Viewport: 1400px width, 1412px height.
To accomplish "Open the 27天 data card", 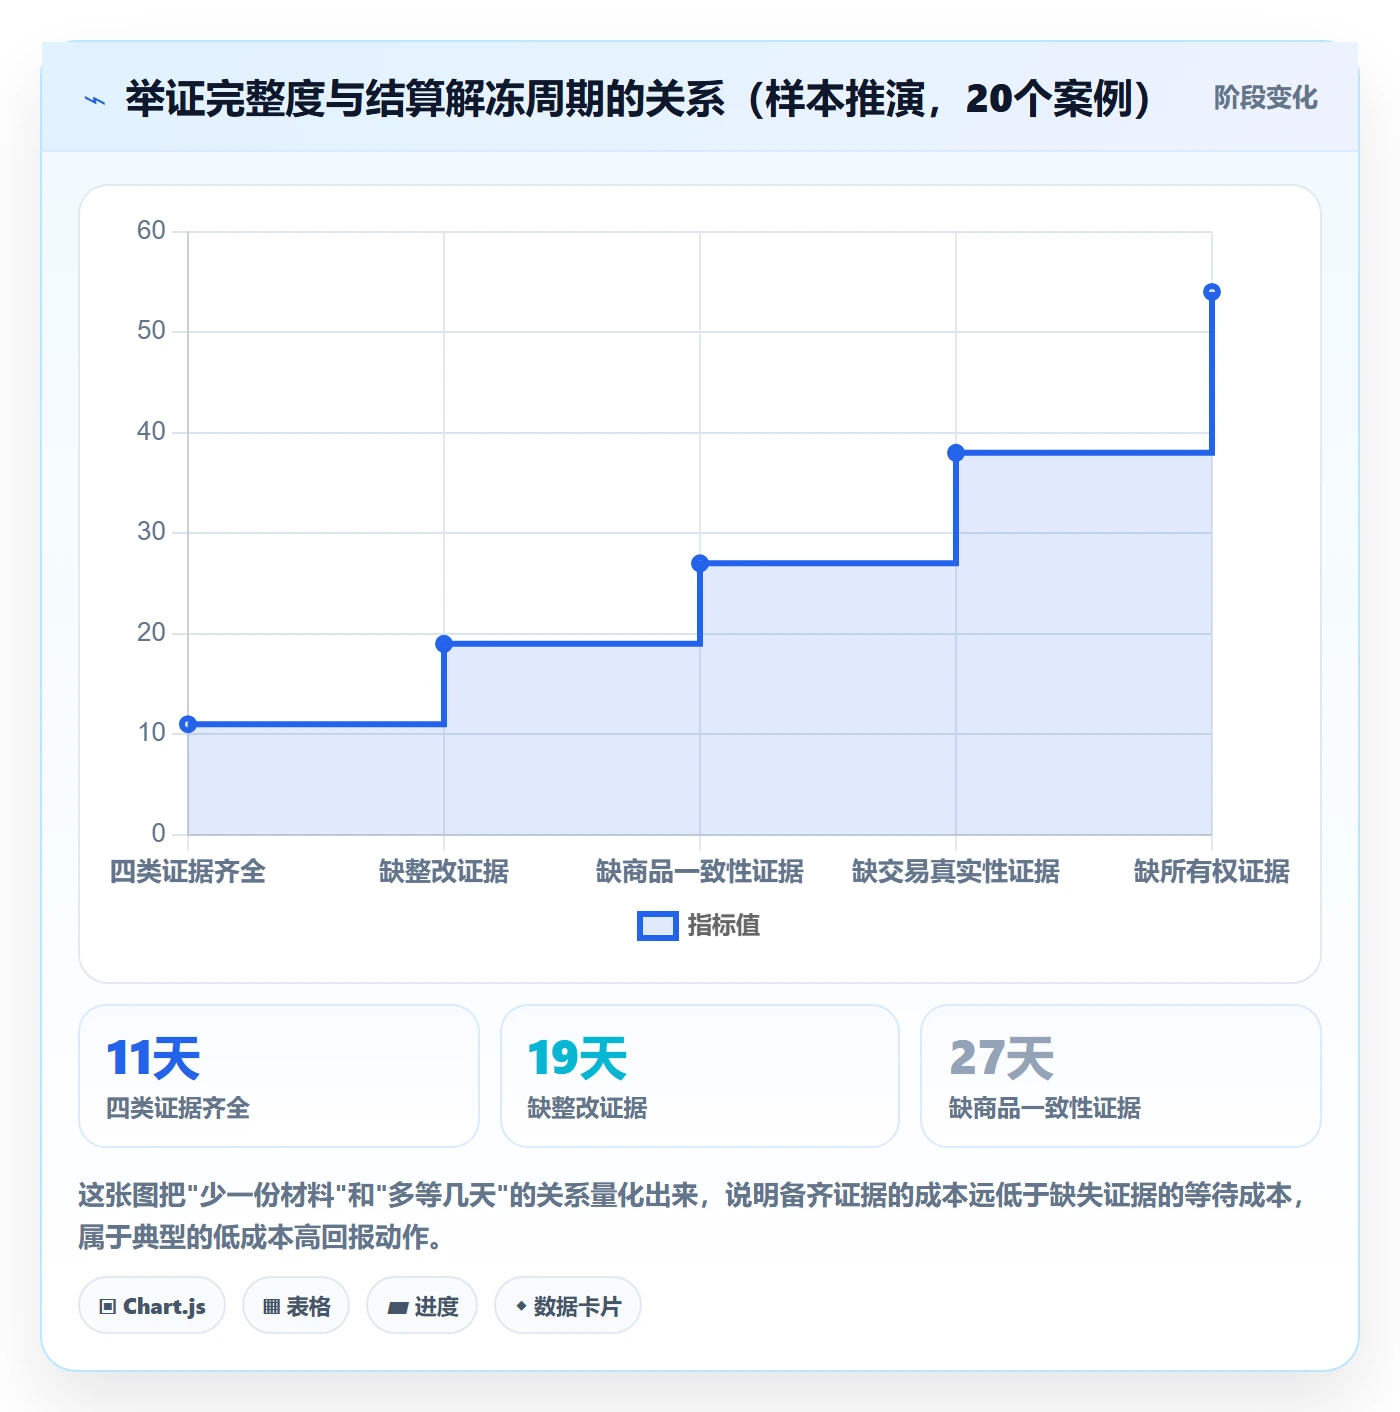I will pos(1121,1076).
